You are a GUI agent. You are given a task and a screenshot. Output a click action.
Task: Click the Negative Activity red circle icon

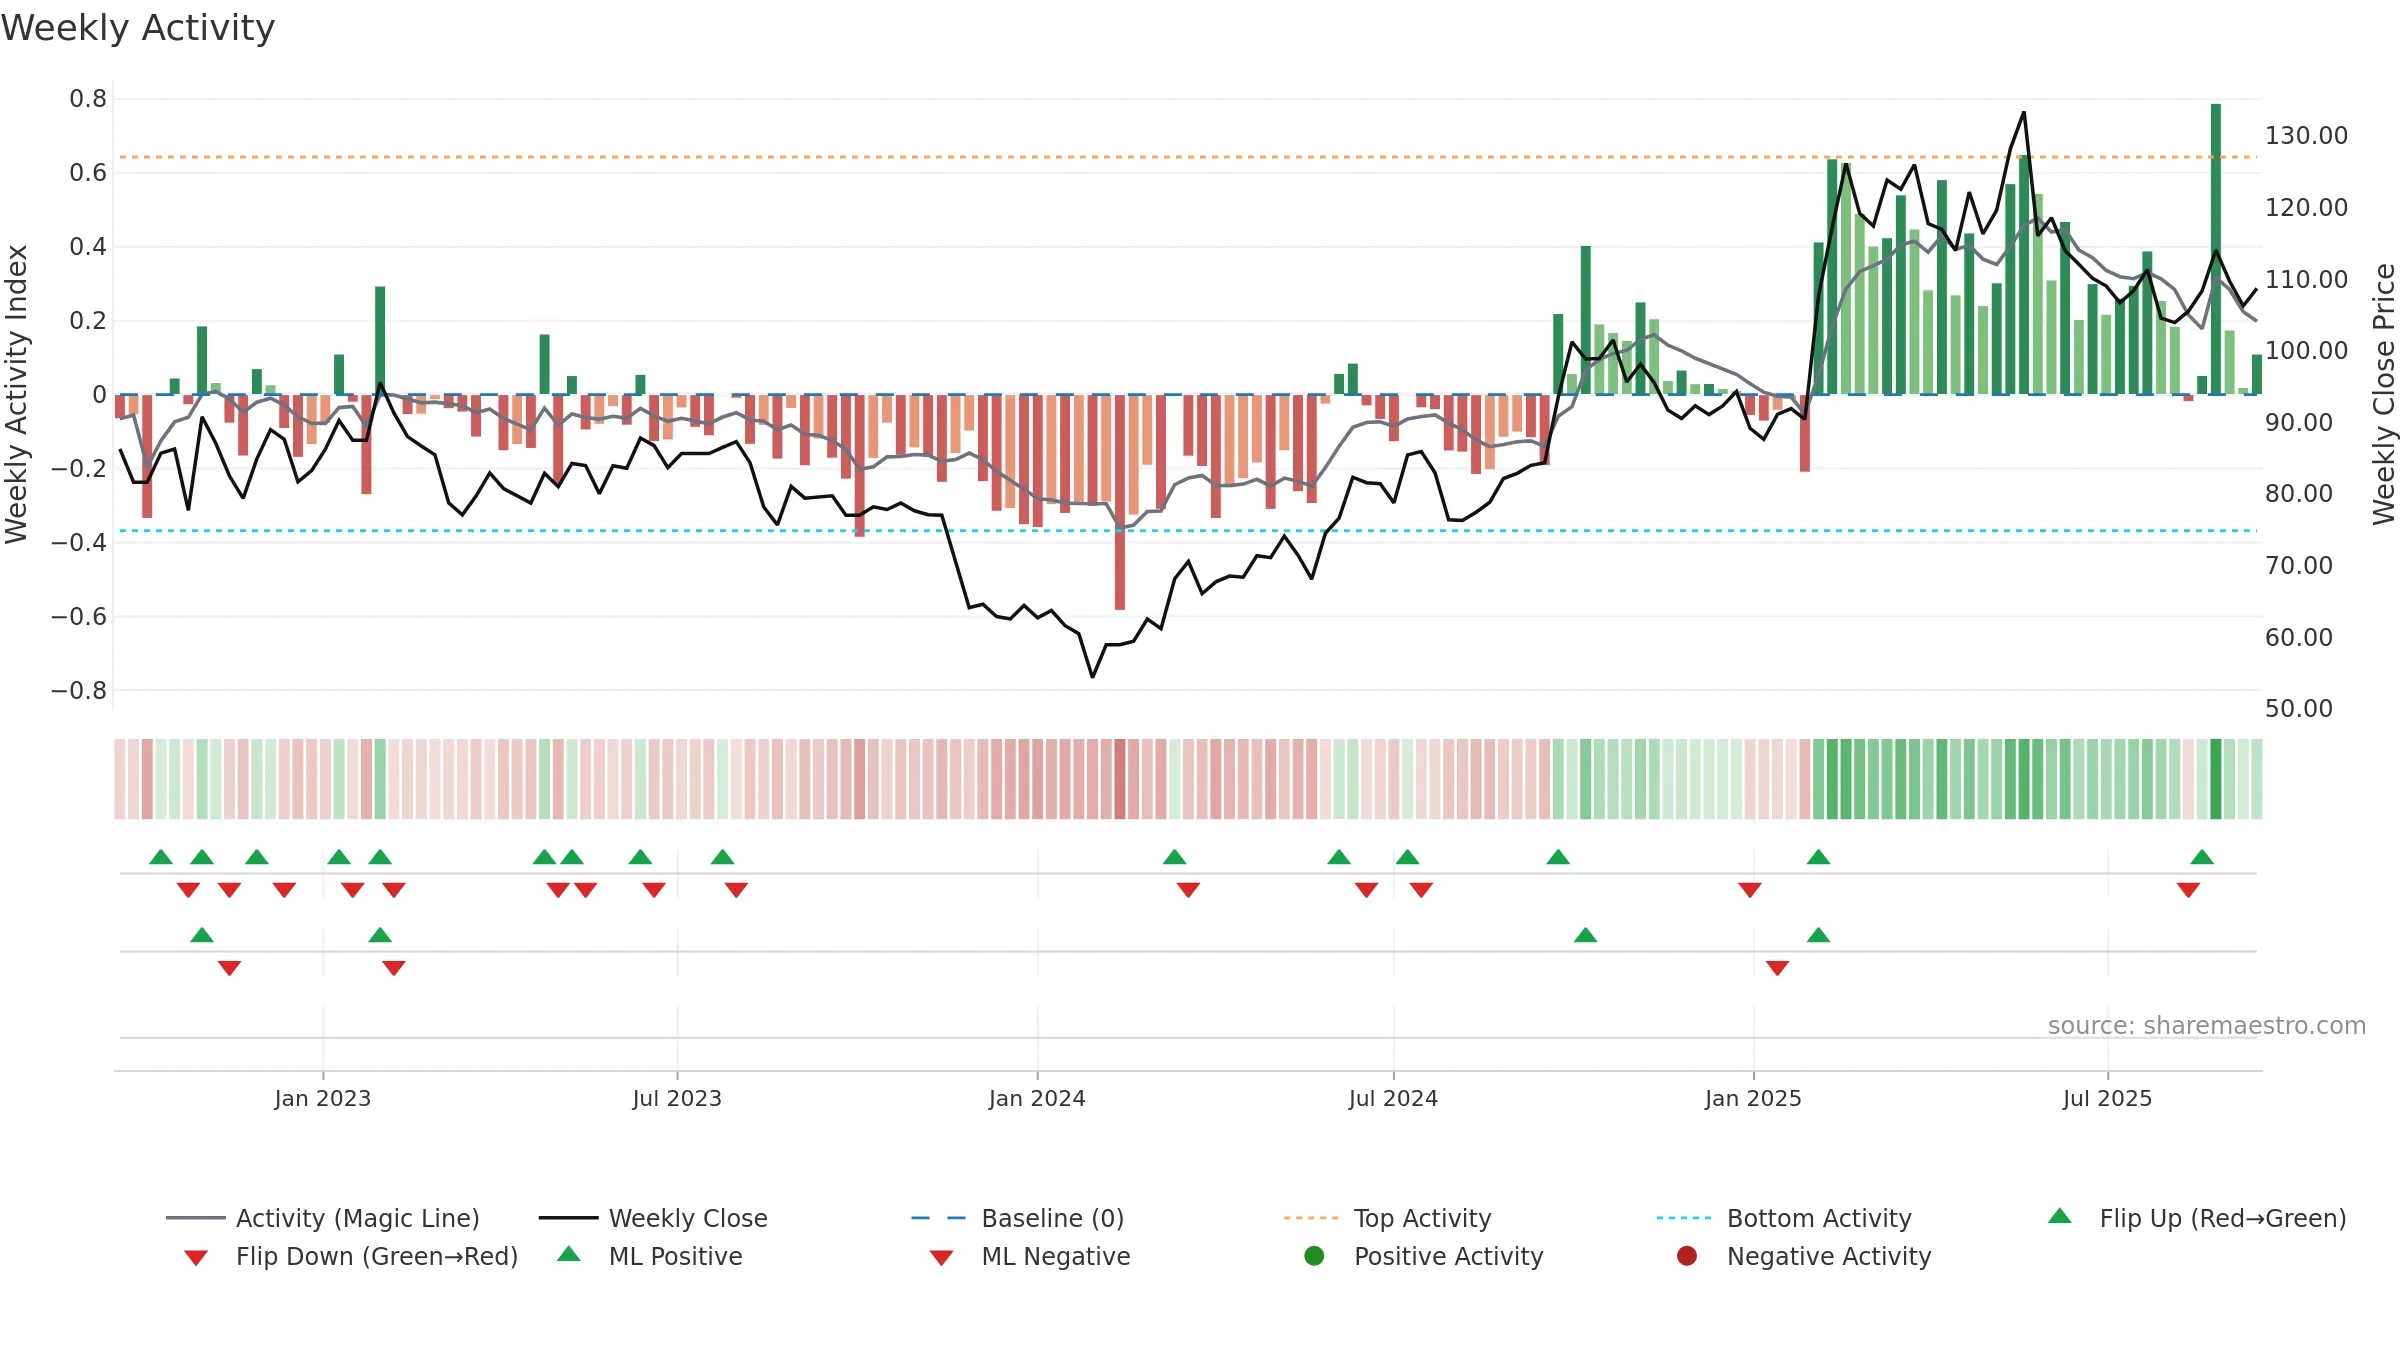pos(1687,1256)
